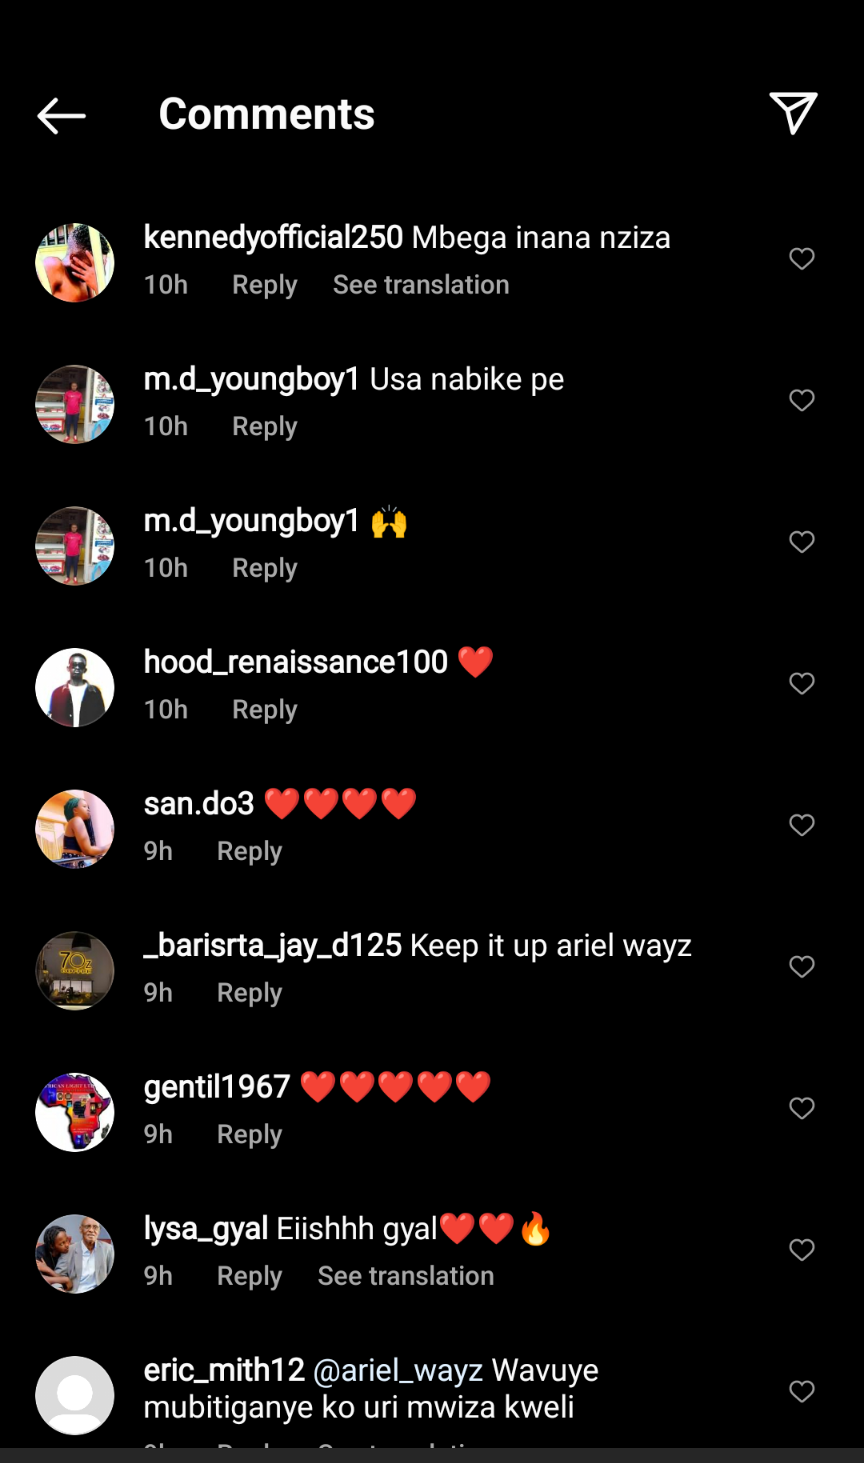Tap heart on san.do3's comment
This screenshot has width=864, height=1463.
802,825
